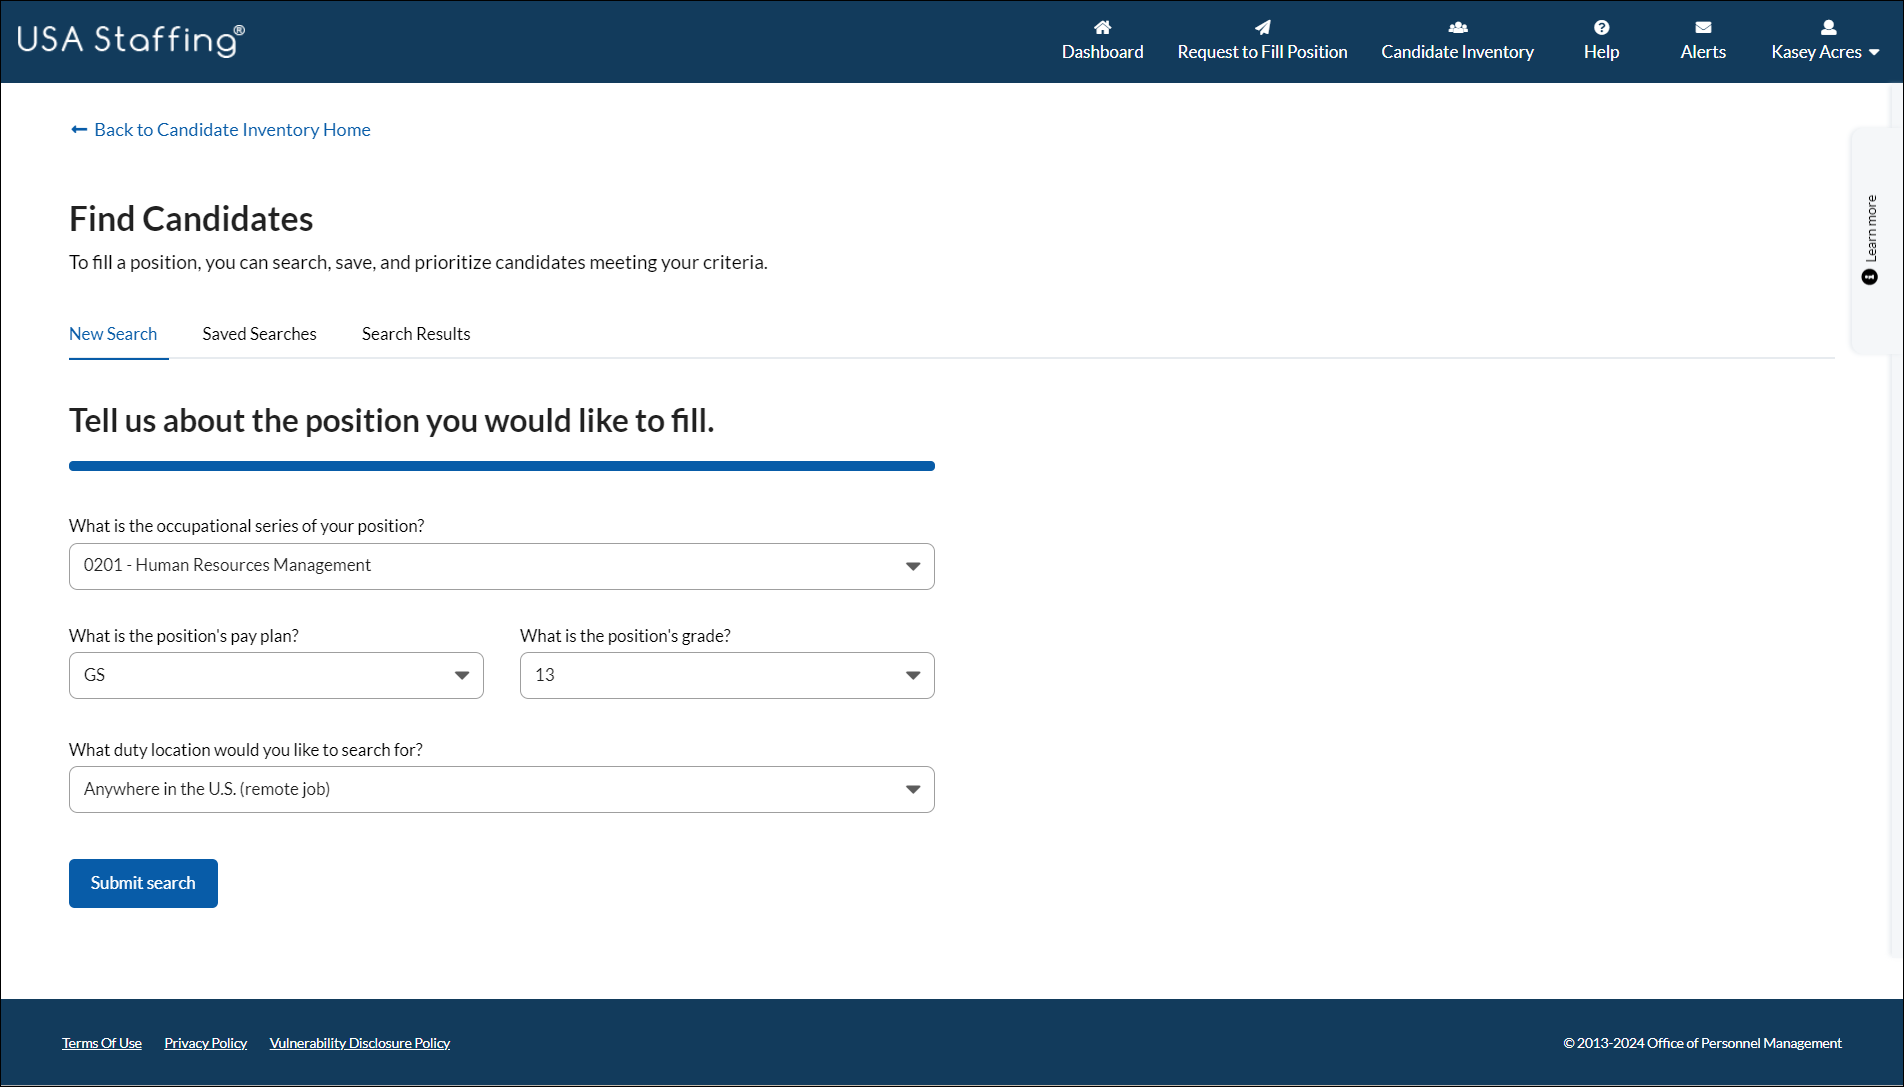The height and width of the screenshot is (1087, 1904).
Task: Open the Learn more side panel
Action: (1871, 228)
